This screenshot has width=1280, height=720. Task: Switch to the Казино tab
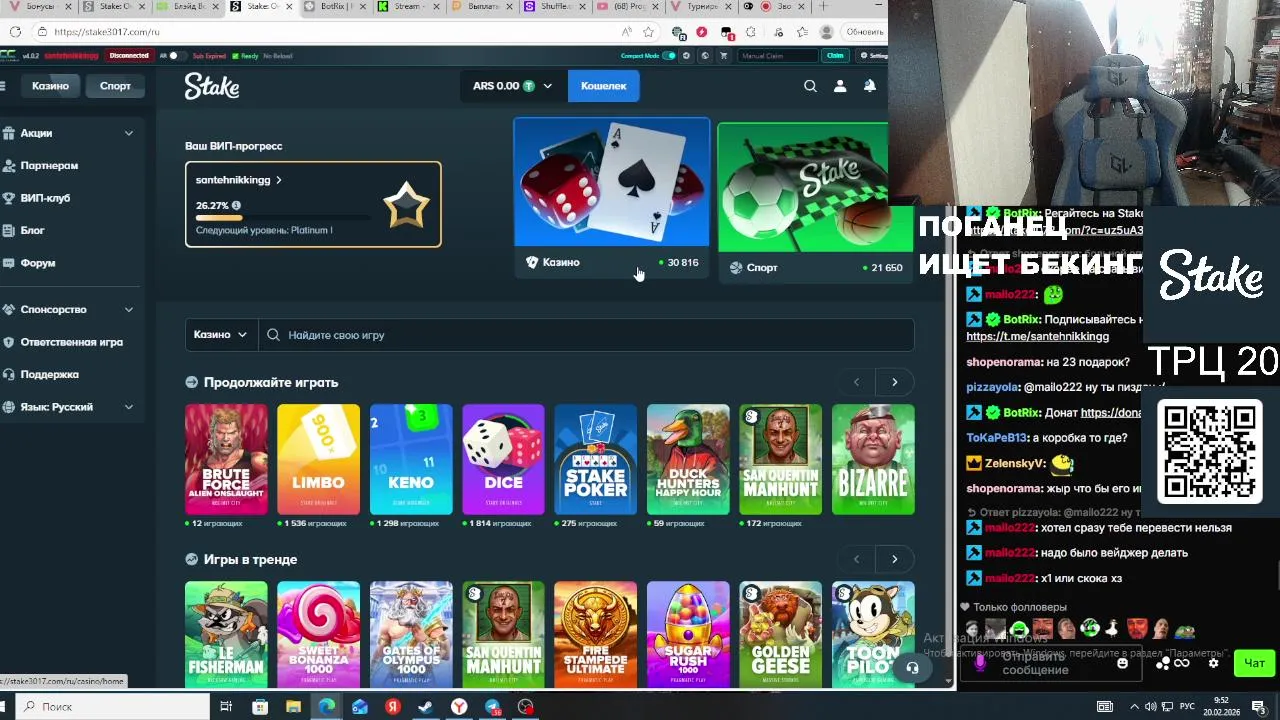click(x=50, y=86)
